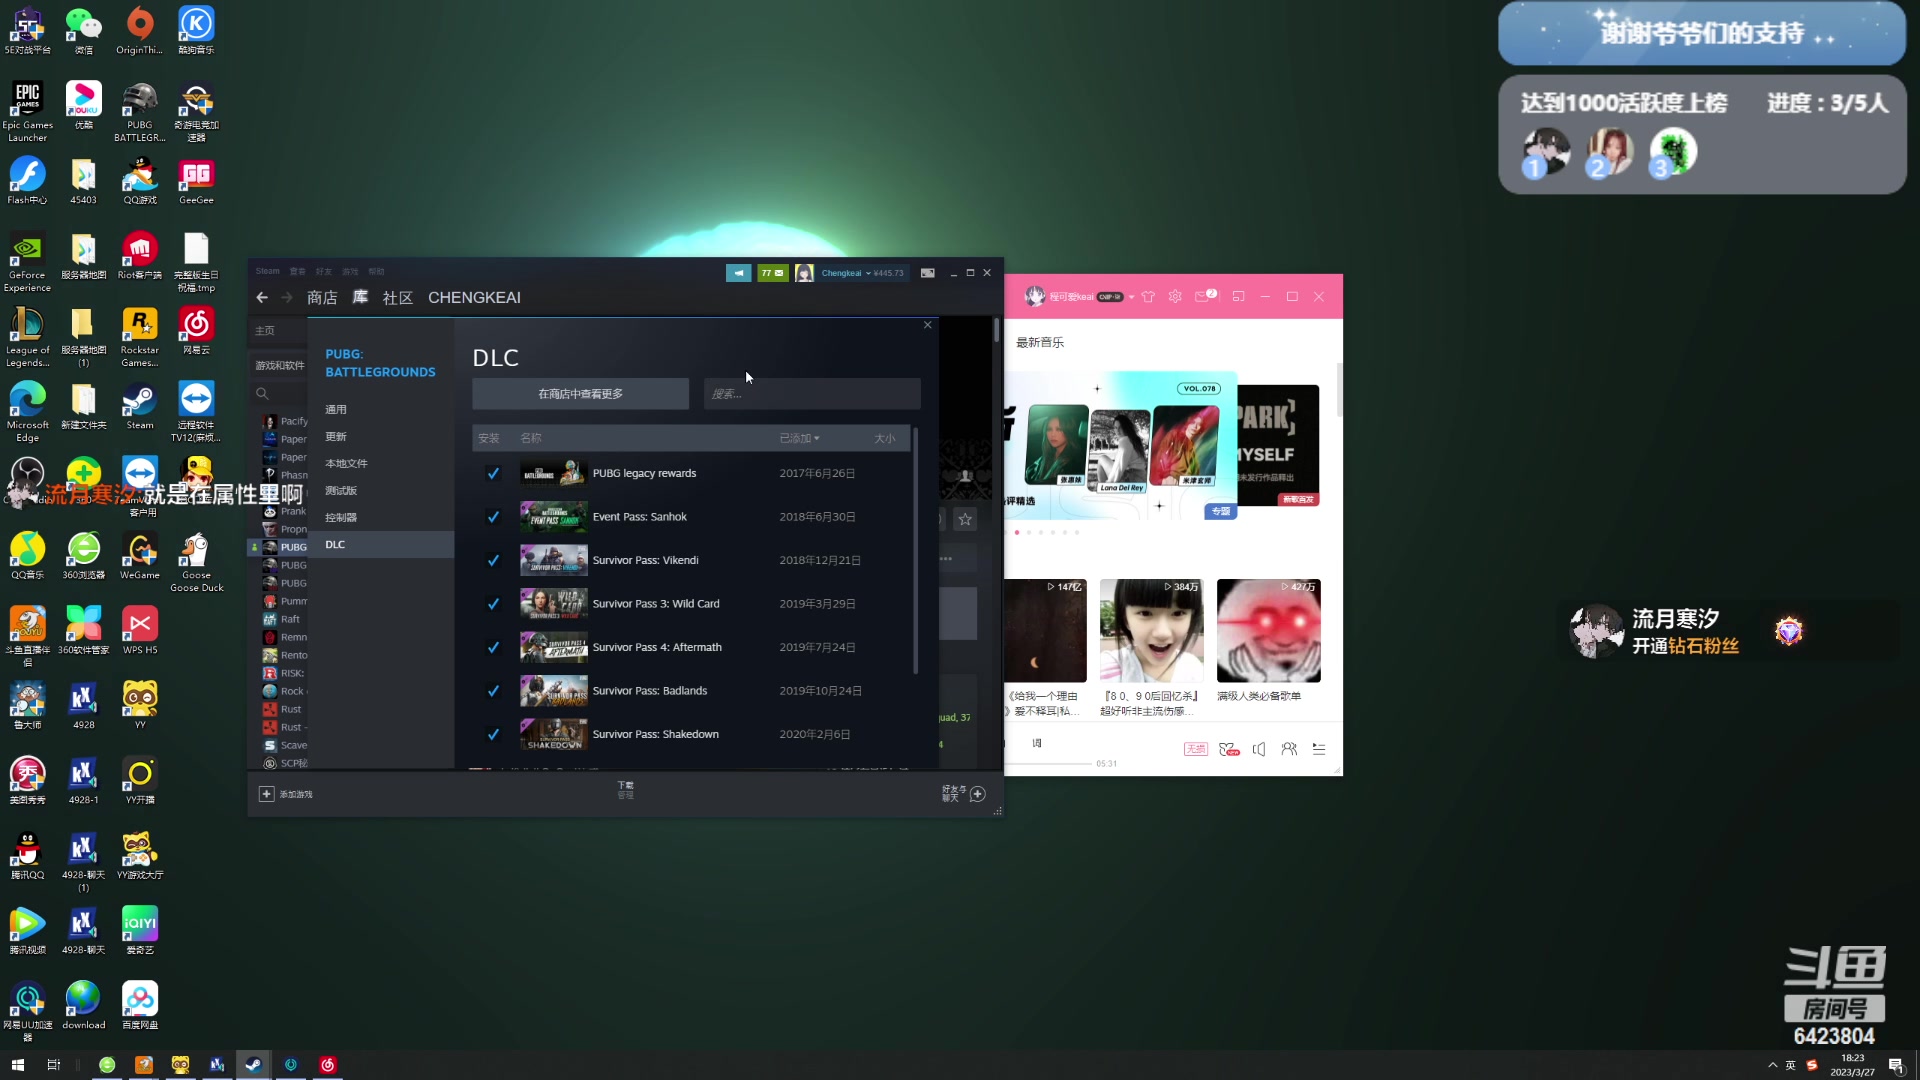The width and height of the screenshot is (1920, 1080).
Task: Toggle the Survivor Pass: Vikendi install checkbox
Action: (493, 561)
